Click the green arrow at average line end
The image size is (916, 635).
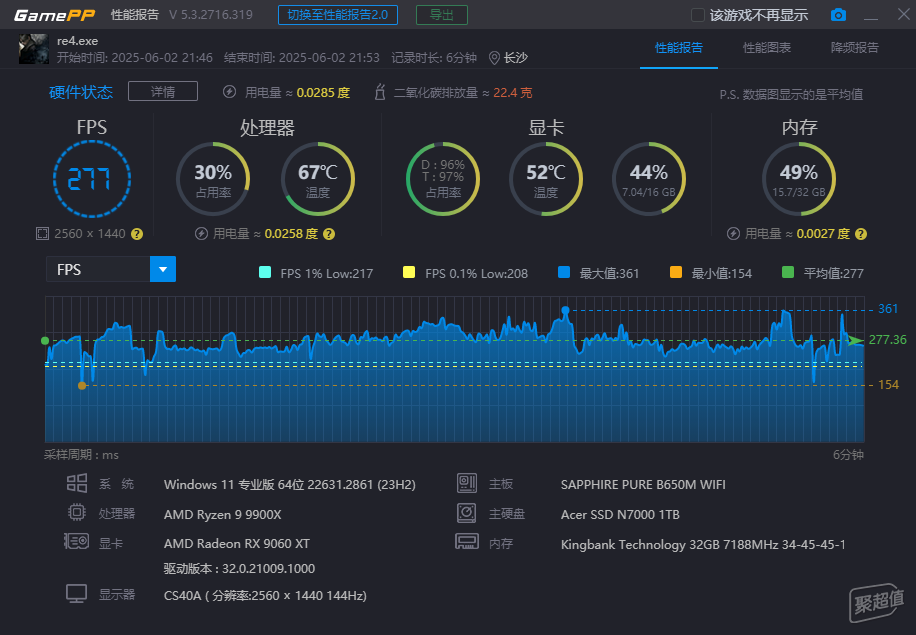(x=855, y=340)
